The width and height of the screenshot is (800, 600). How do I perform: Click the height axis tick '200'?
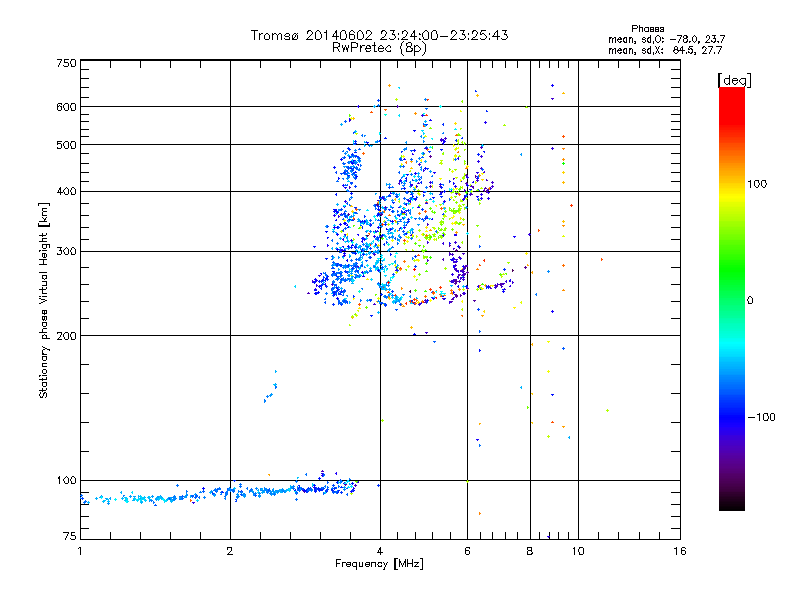[66, 336]
